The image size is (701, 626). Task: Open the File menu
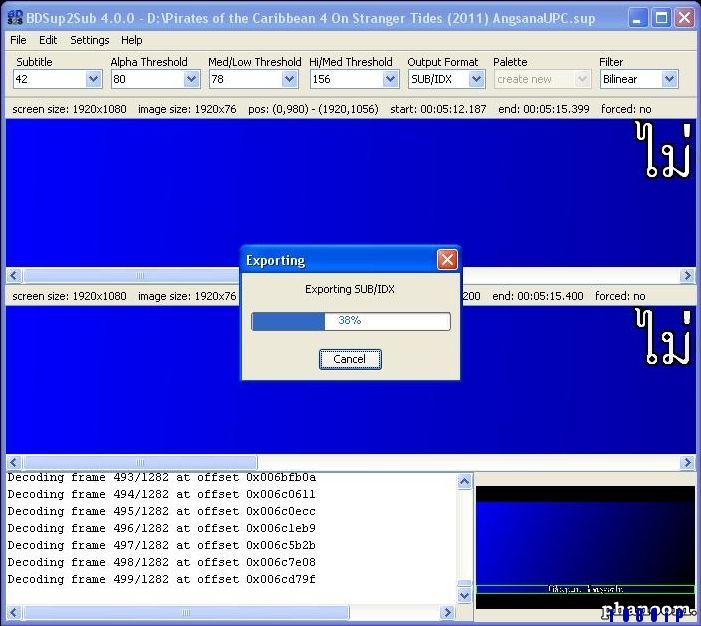(18, 40)
